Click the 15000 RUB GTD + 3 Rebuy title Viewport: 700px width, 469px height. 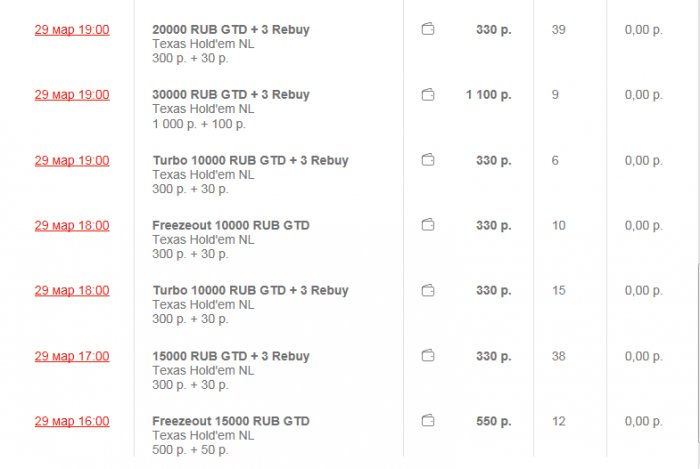click(231, 356)
